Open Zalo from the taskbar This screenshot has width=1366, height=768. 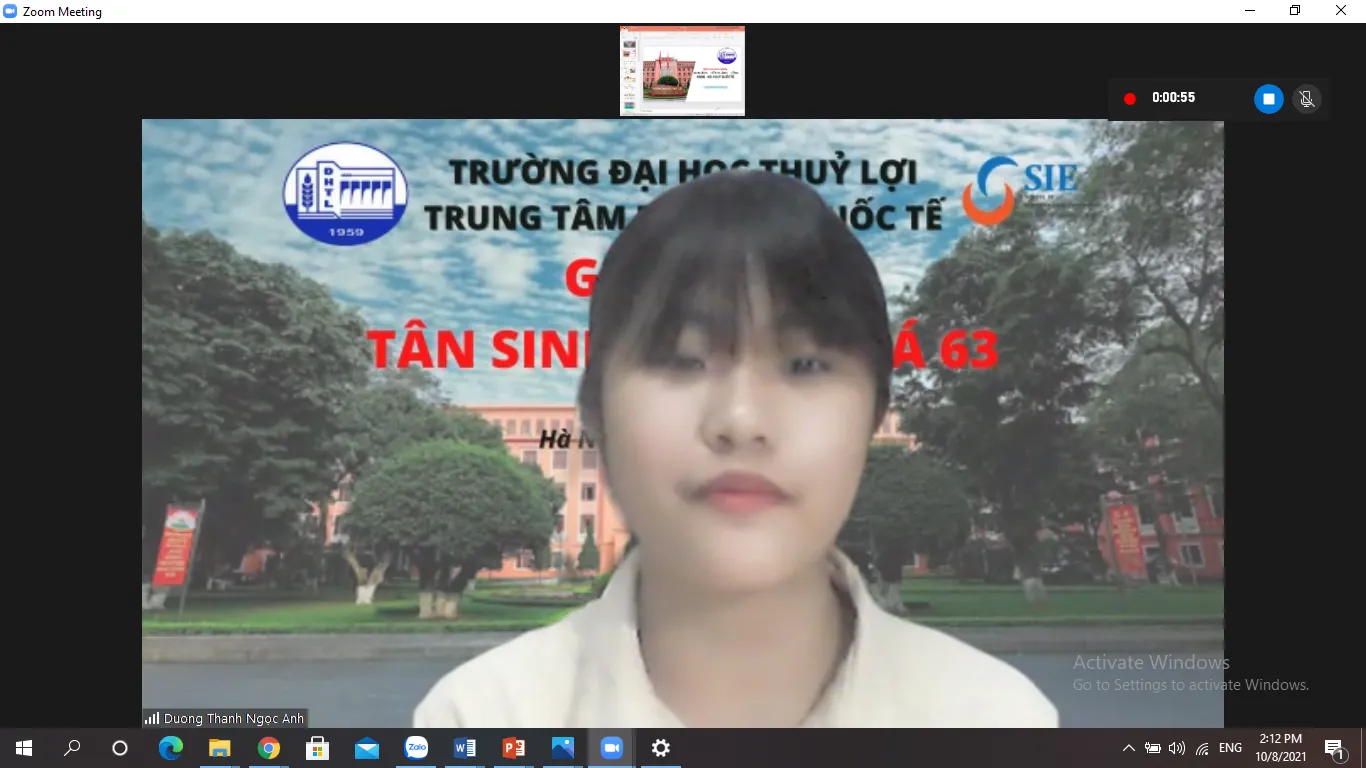point(416,748)
